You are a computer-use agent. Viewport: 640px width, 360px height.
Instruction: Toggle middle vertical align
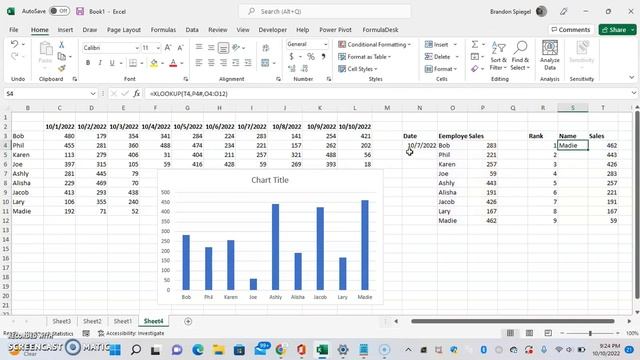point(211,48)
